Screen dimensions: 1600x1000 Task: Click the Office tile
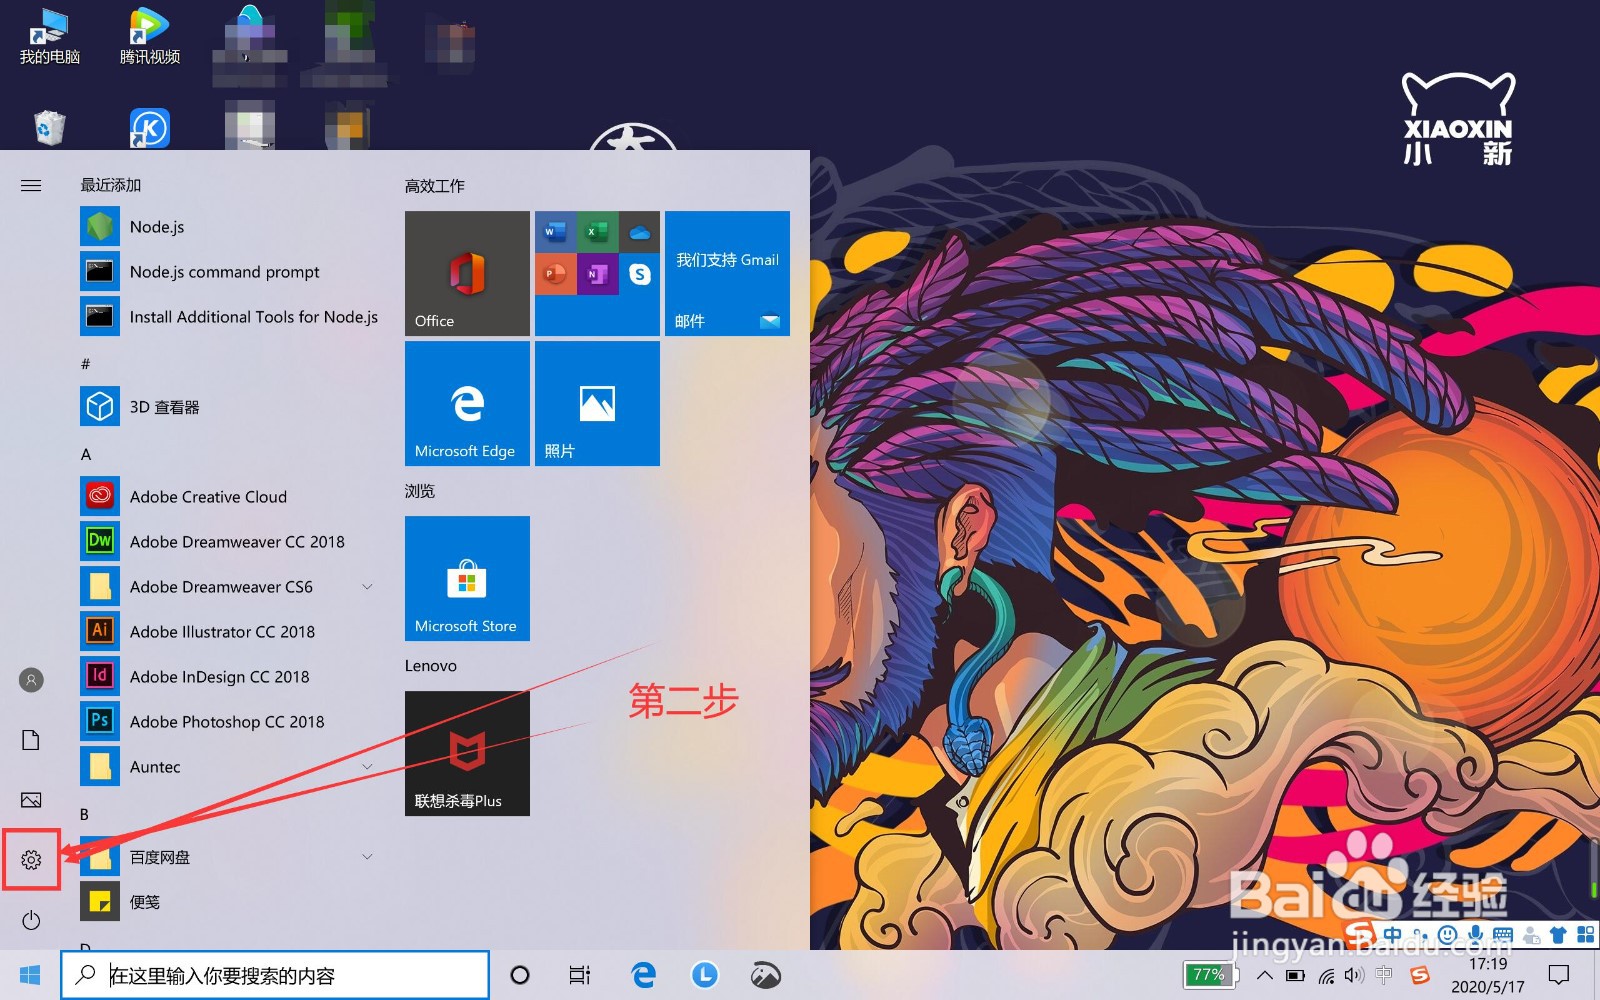coord(467,273)
